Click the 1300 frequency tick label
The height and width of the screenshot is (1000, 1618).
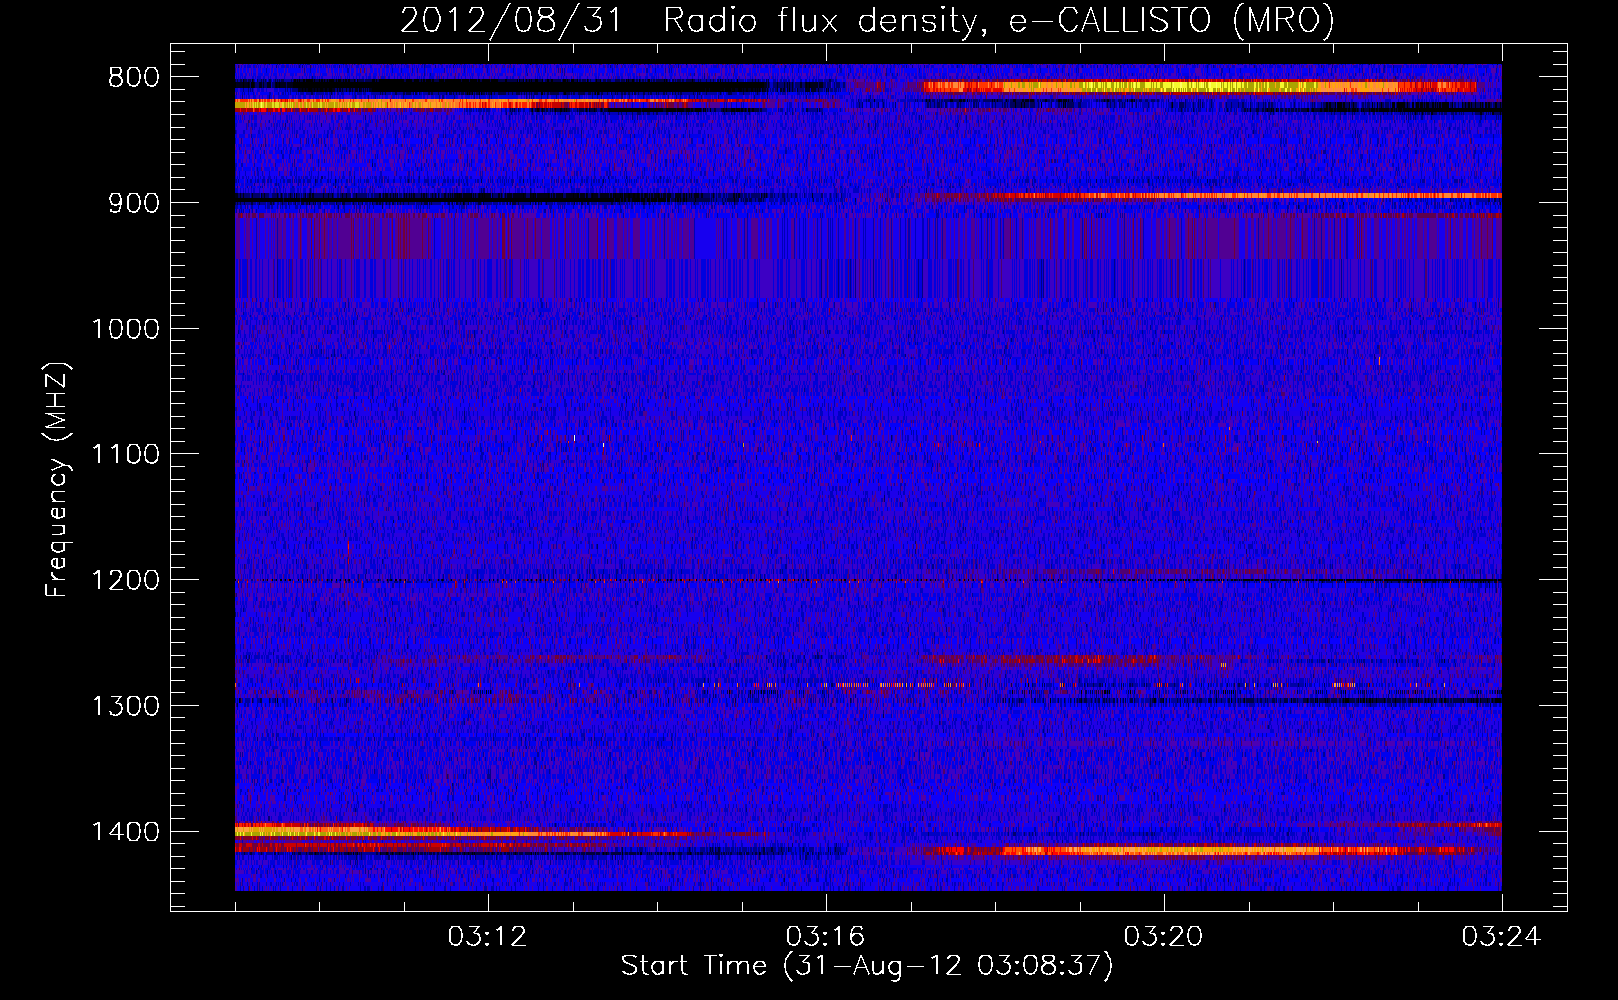click(125, 706)
